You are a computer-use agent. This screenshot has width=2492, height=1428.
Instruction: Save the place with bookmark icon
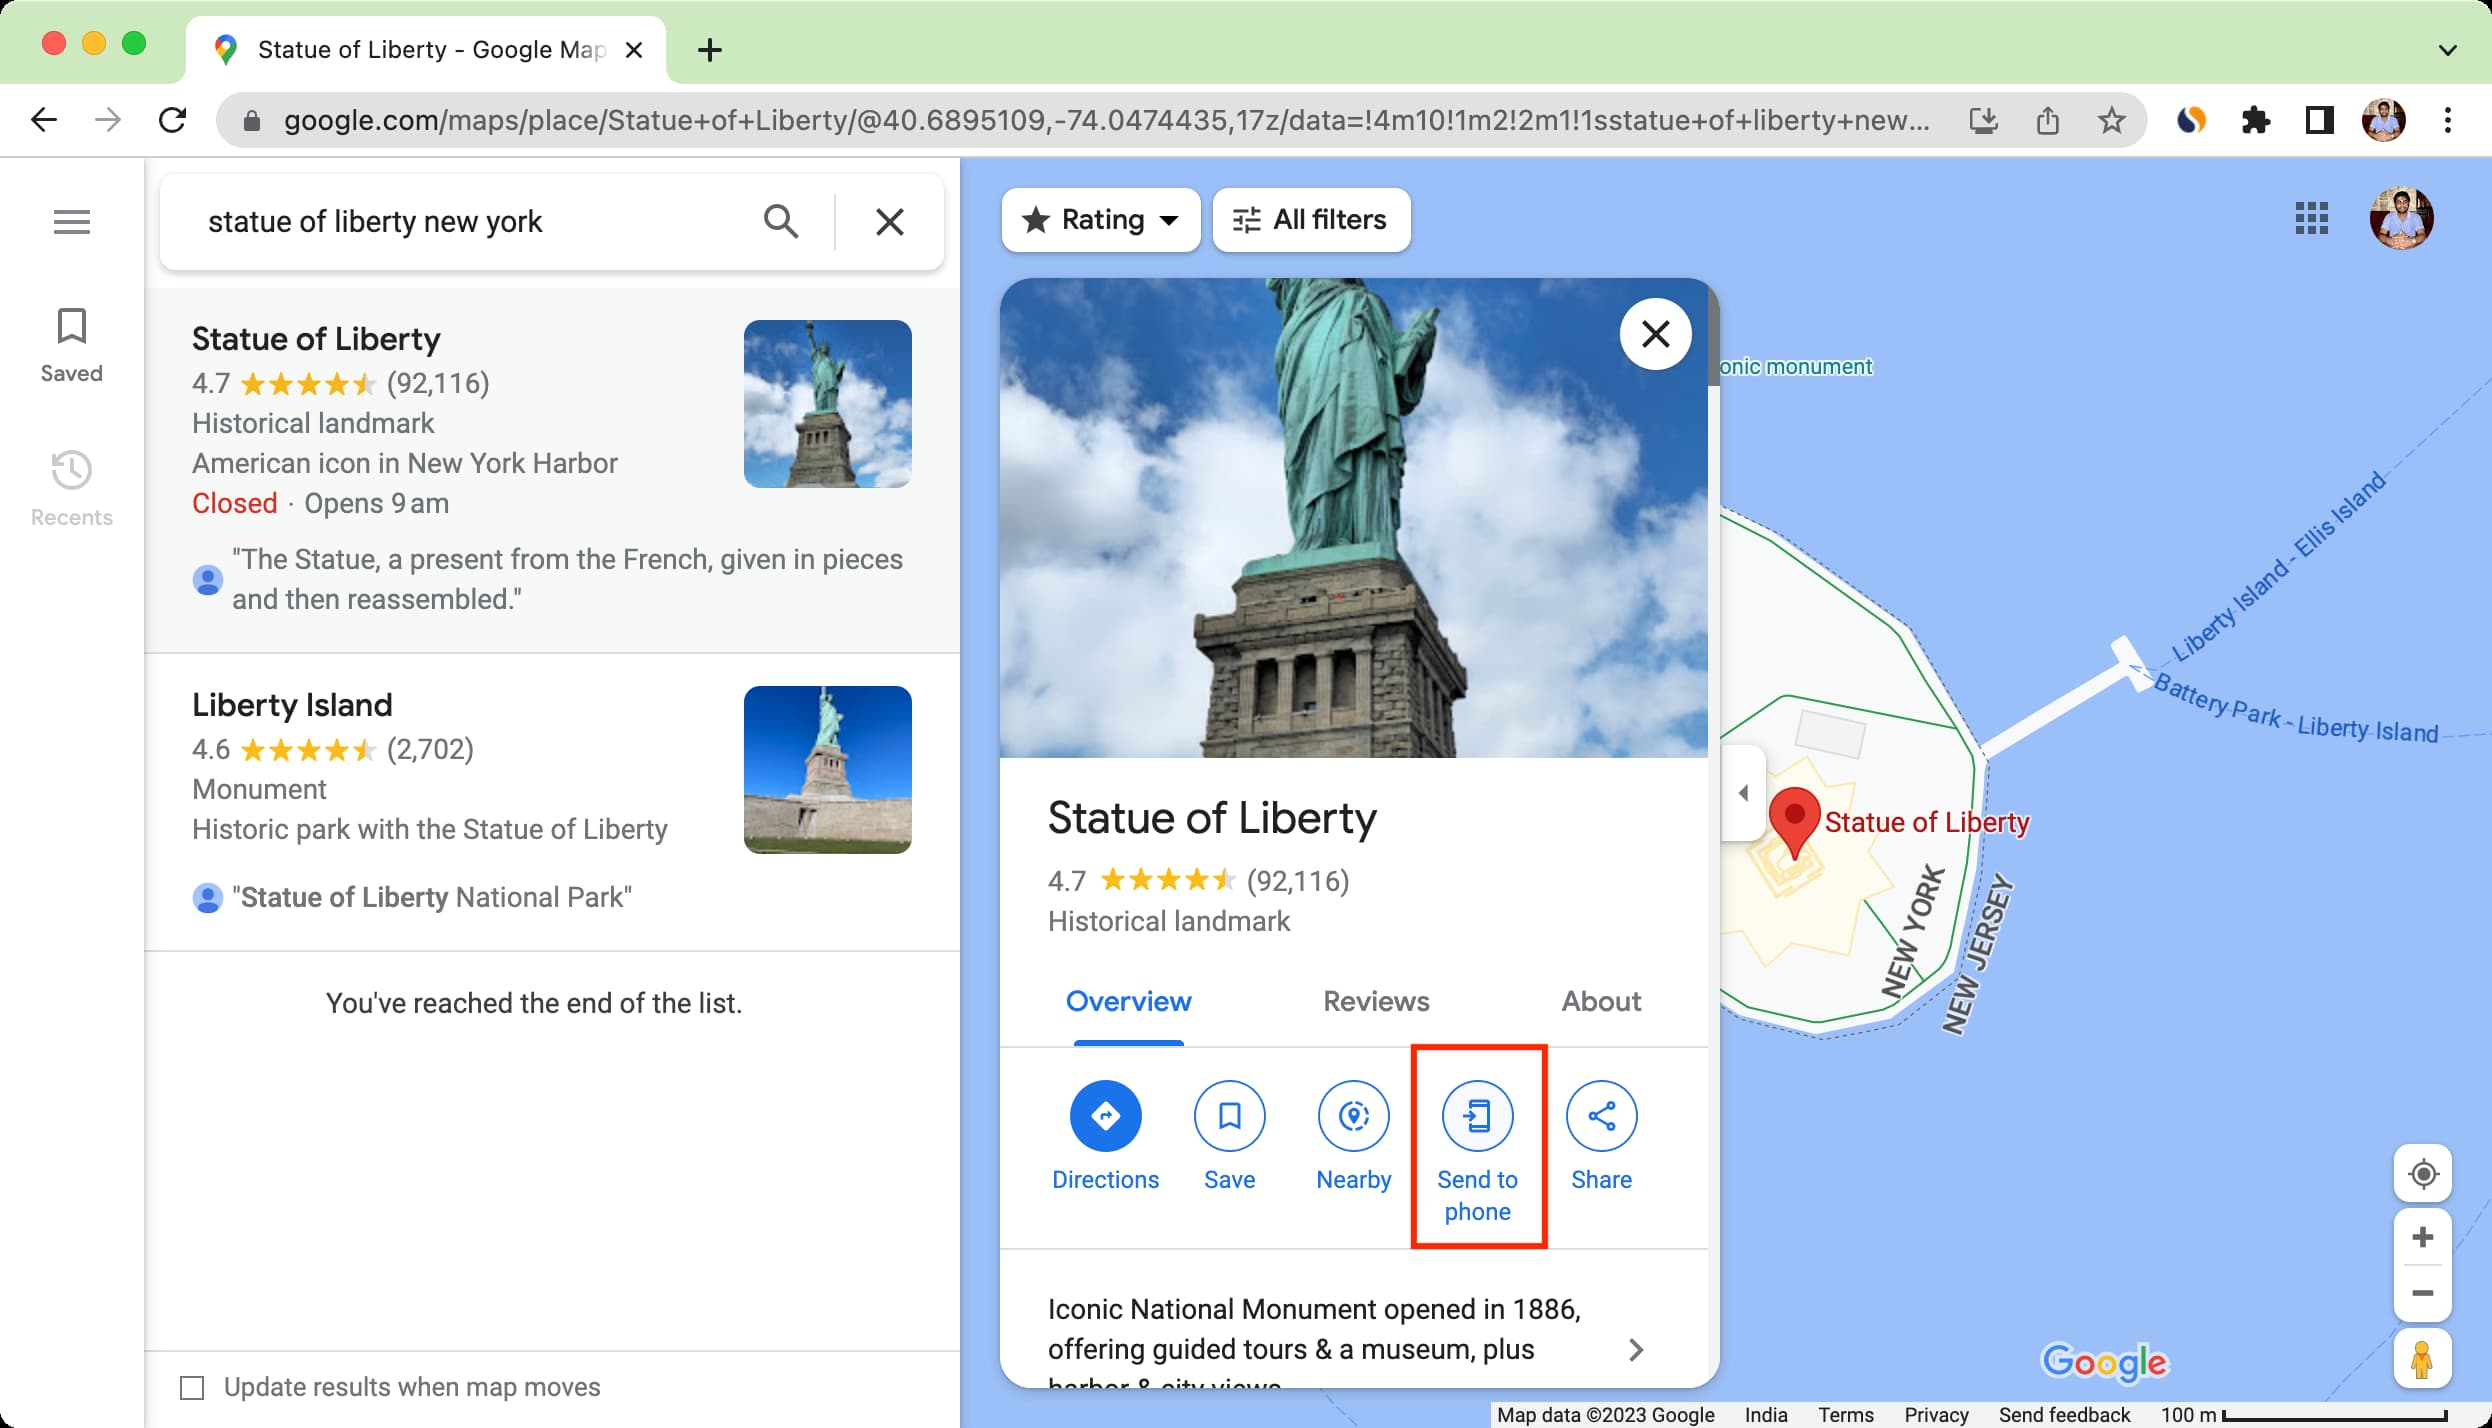tap(1229, 1116)
